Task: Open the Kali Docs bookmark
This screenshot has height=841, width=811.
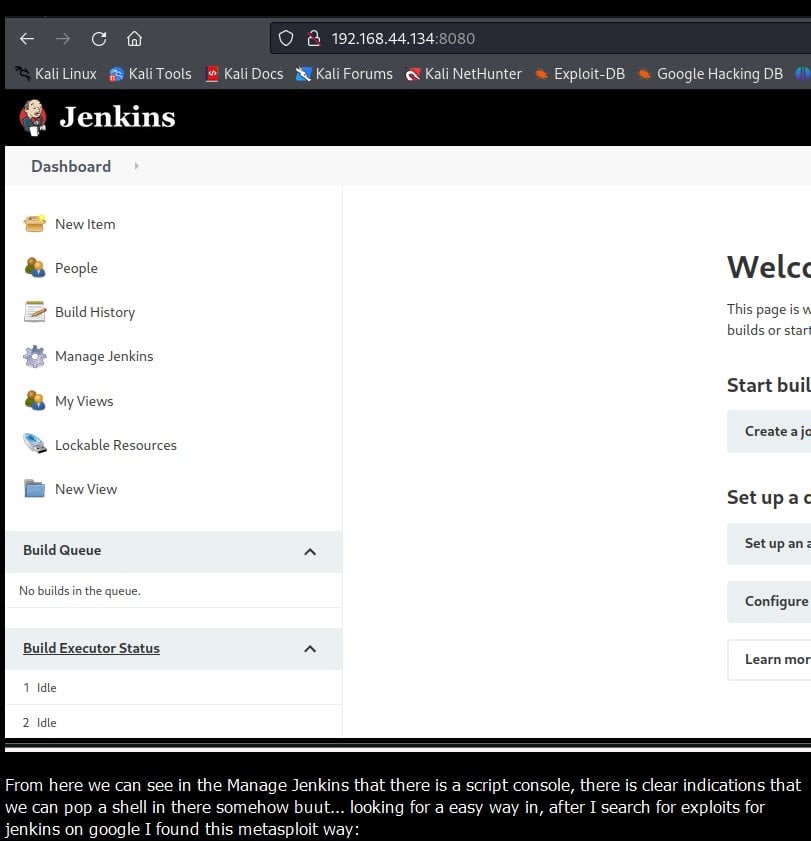Action: point(245,73)
